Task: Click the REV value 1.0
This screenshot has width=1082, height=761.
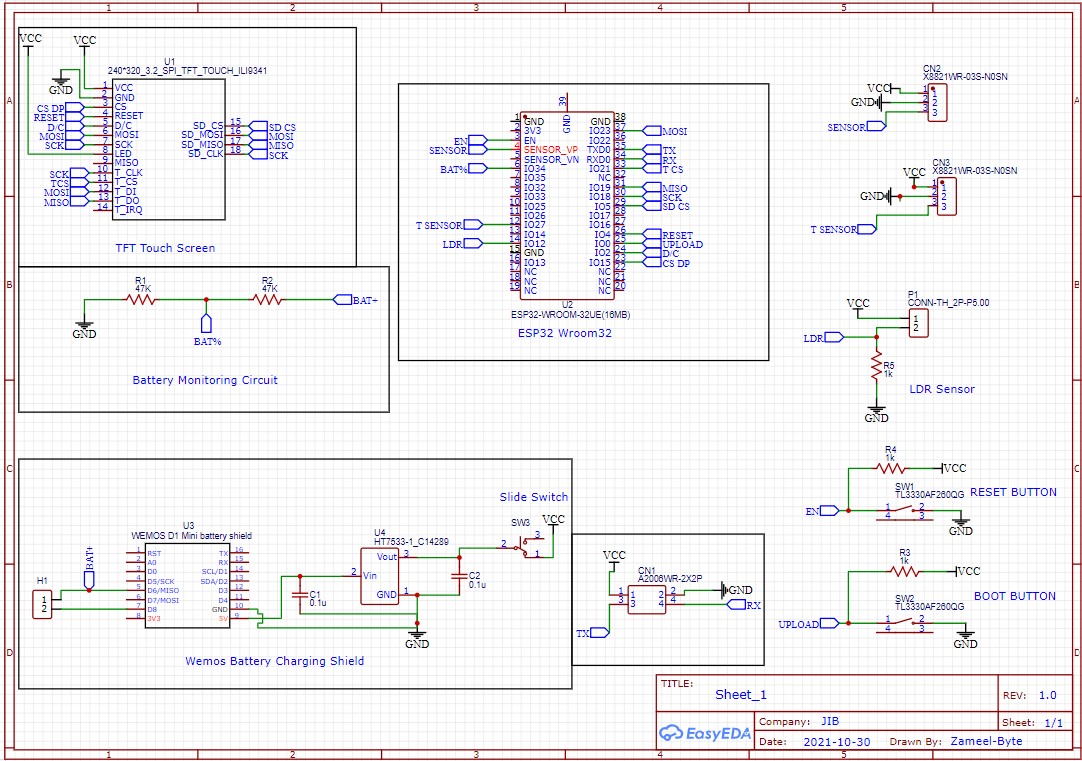Action: click(1047, 695)
